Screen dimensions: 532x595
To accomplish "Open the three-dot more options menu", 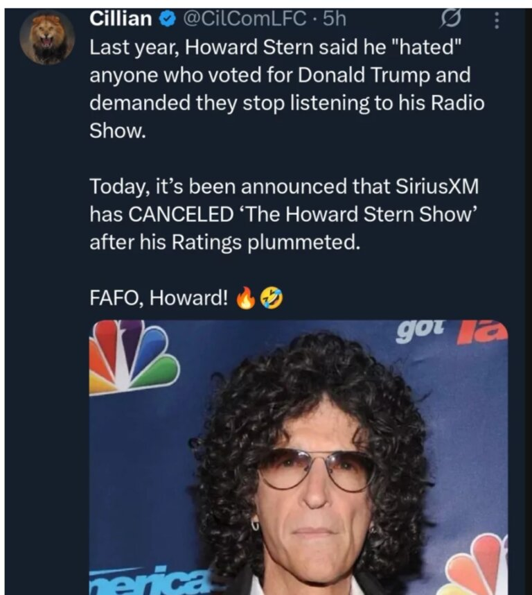I will coord(496,20).
